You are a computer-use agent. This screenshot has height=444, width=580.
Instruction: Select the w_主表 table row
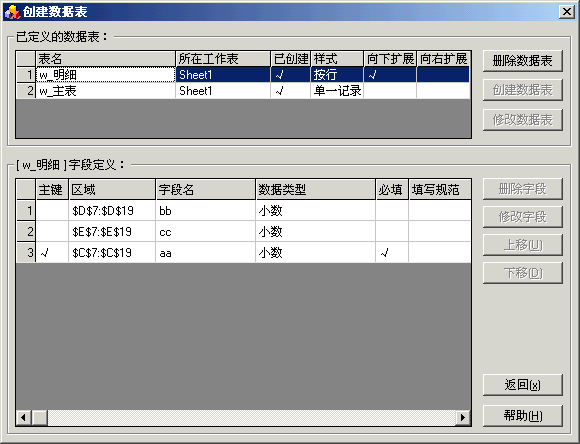pyautogui.click(x=243, y=91)
